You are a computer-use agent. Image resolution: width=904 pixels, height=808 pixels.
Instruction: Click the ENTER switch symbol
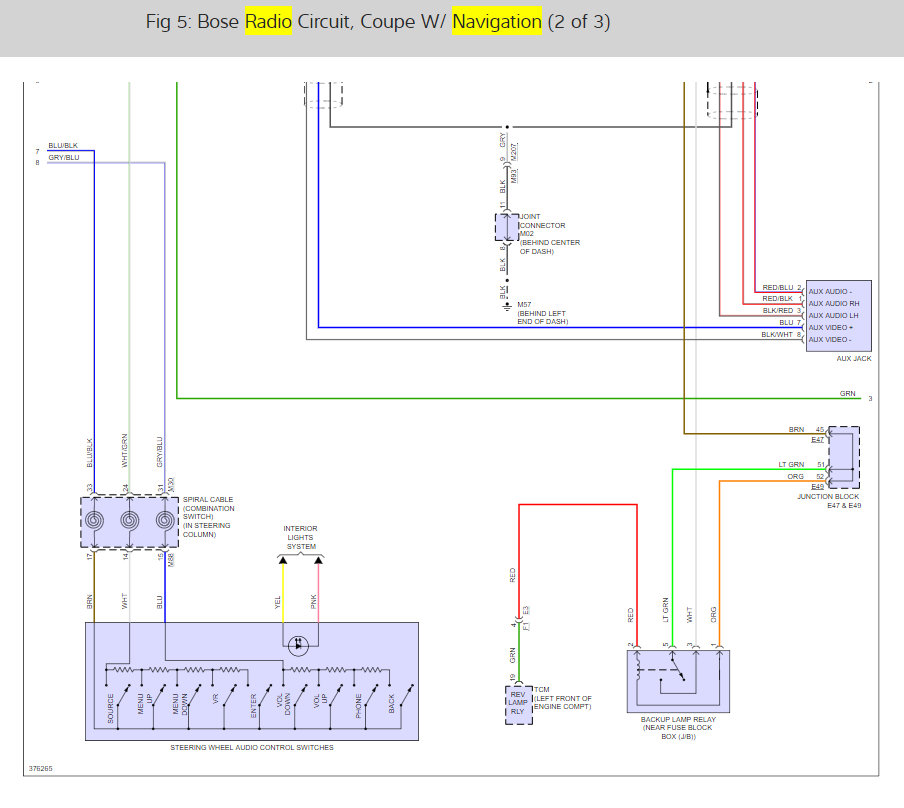(259, 707)
